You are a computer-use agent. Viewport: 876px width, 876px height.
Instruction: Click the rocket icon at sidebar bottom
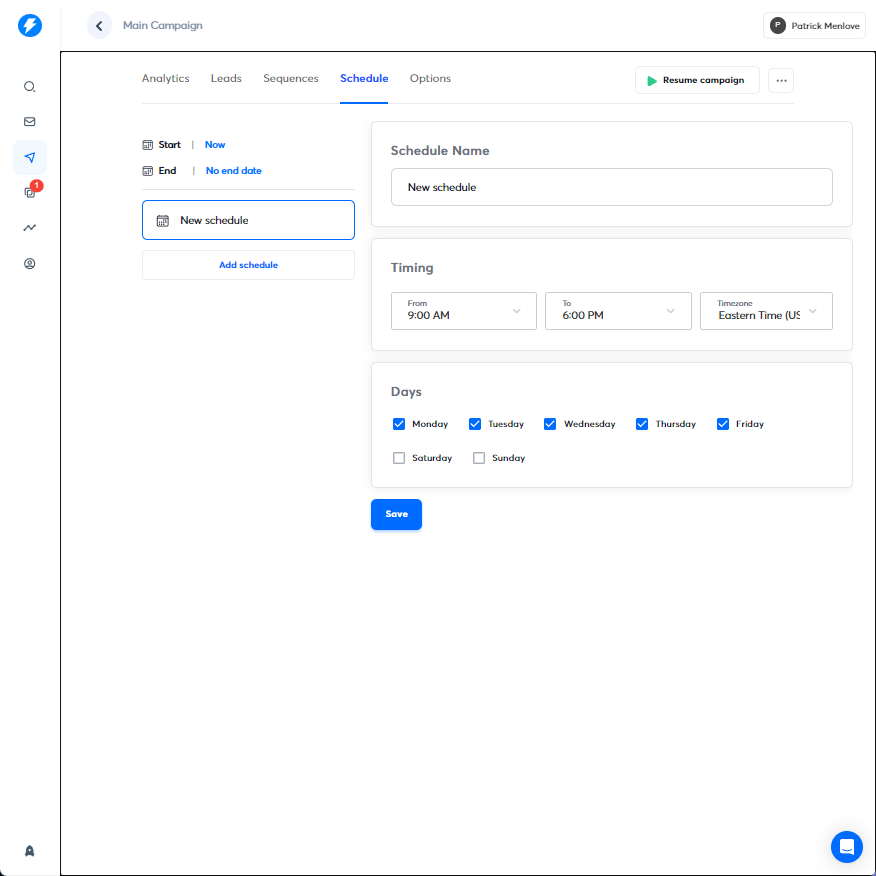click(30, 851)
